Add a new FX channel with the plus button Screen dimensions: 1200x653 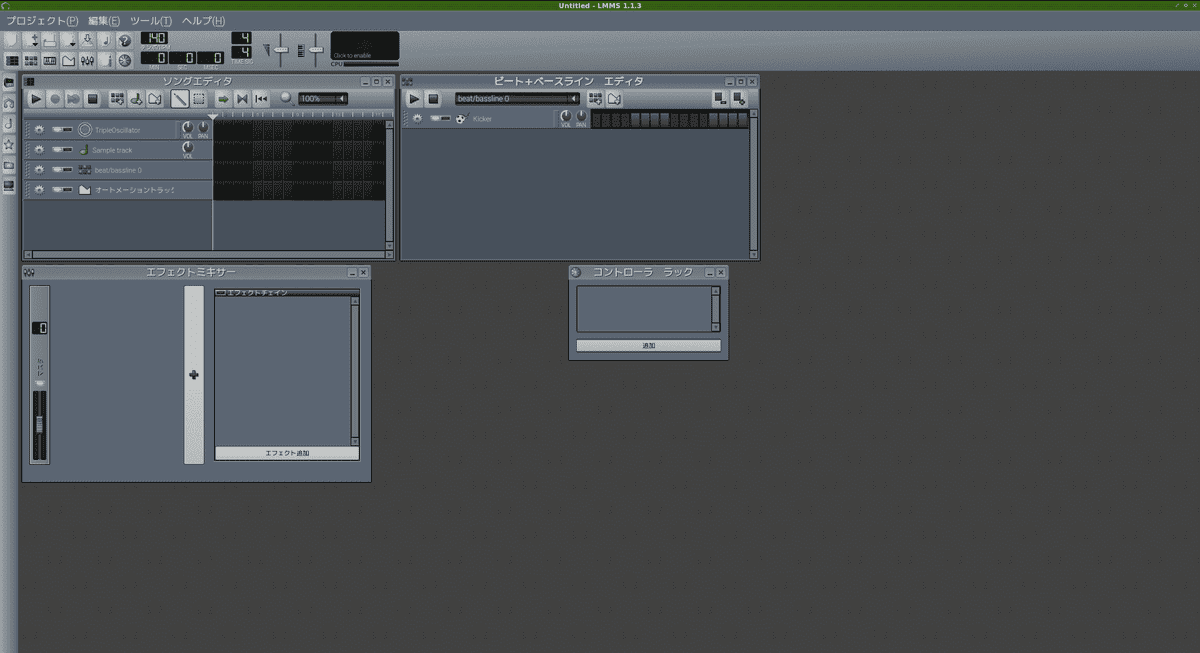pos(193,375)
